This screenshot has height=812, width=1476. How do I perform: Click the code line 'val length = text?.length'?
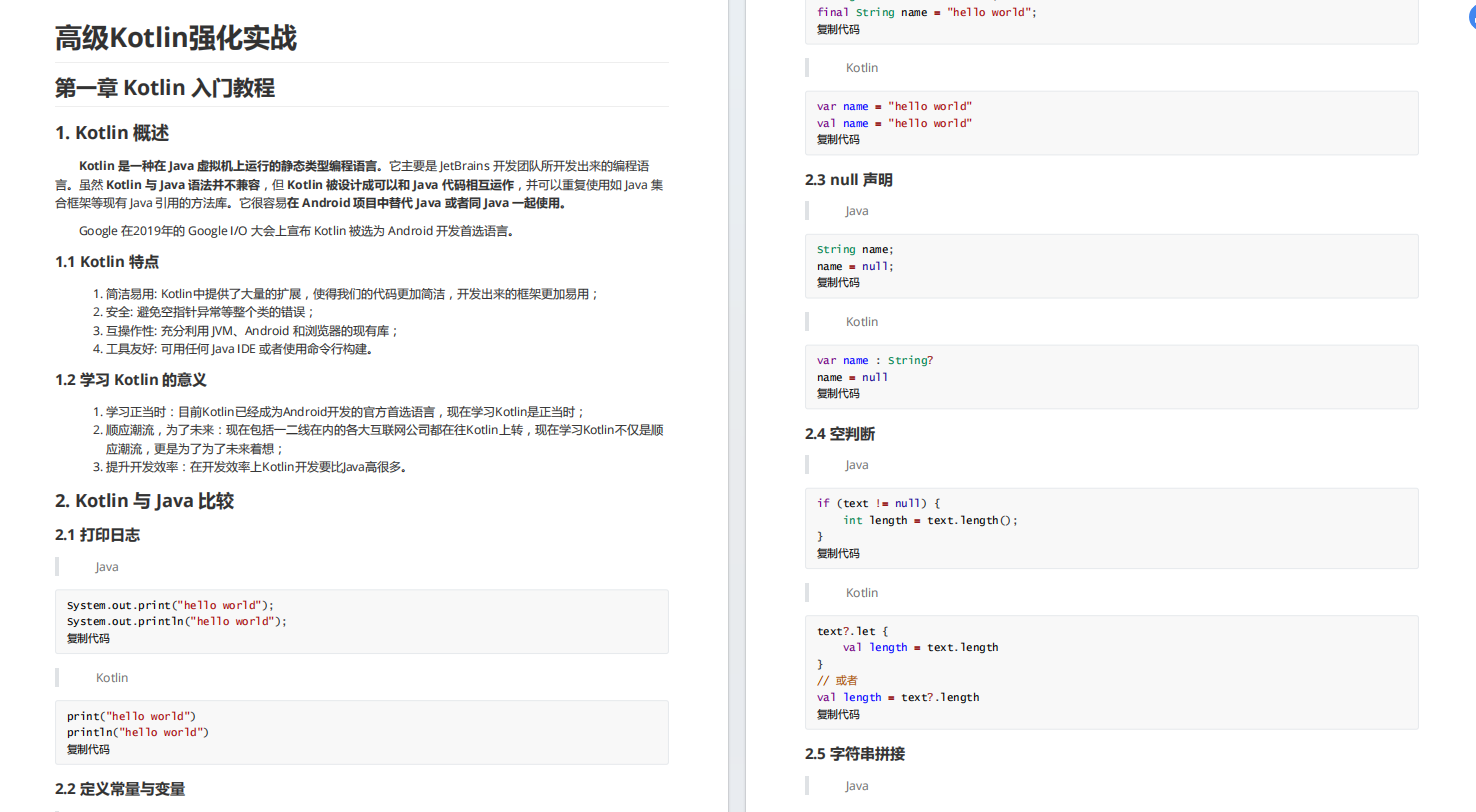coord(898,697)
